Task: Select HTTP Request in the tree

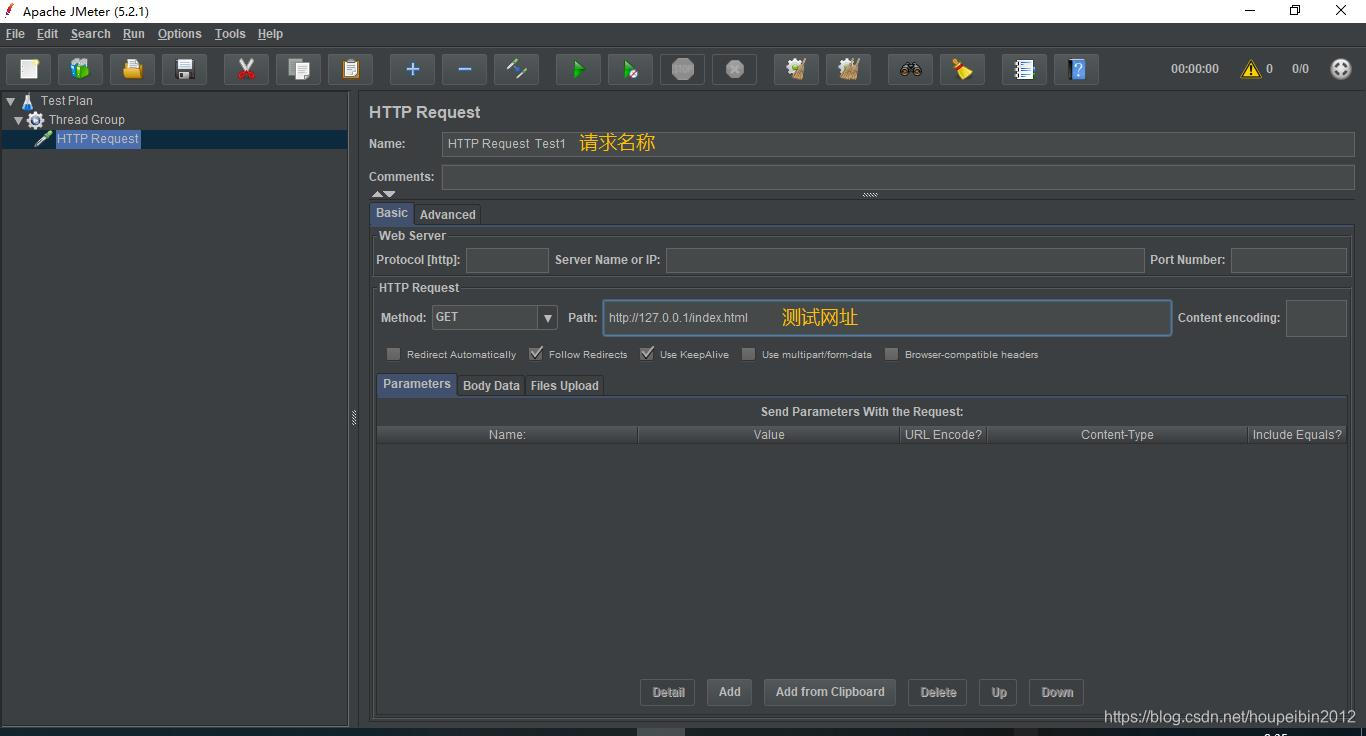Action: [98, 139]
